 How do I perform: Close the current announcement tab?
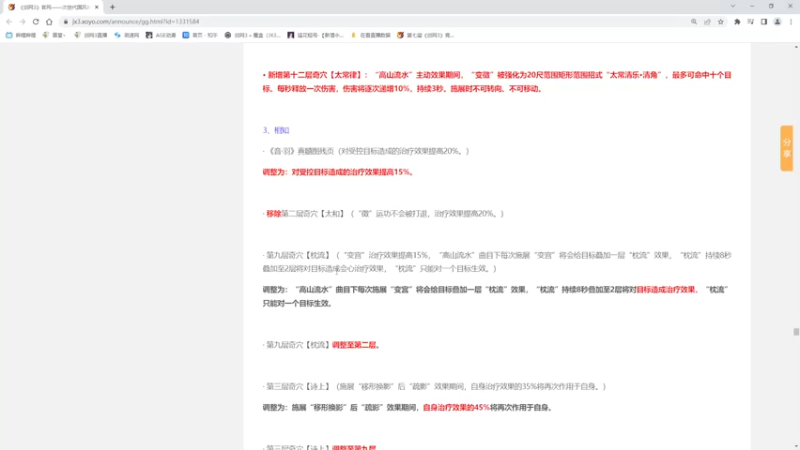pos(96,7)
